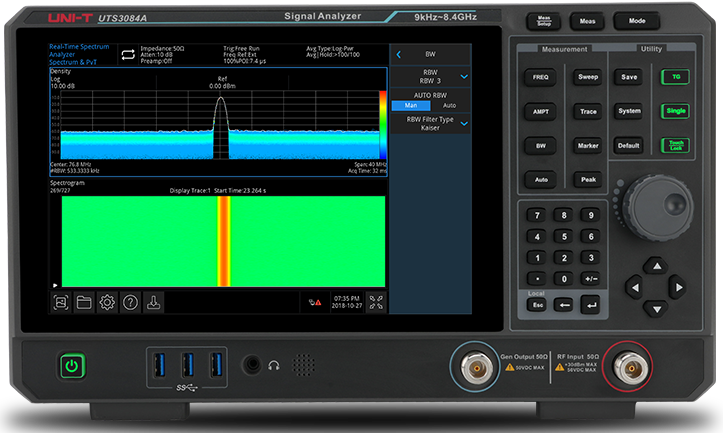Push numeric key 7
The width and height of the screenshot is (723, 433).
[x=537, y=215]
